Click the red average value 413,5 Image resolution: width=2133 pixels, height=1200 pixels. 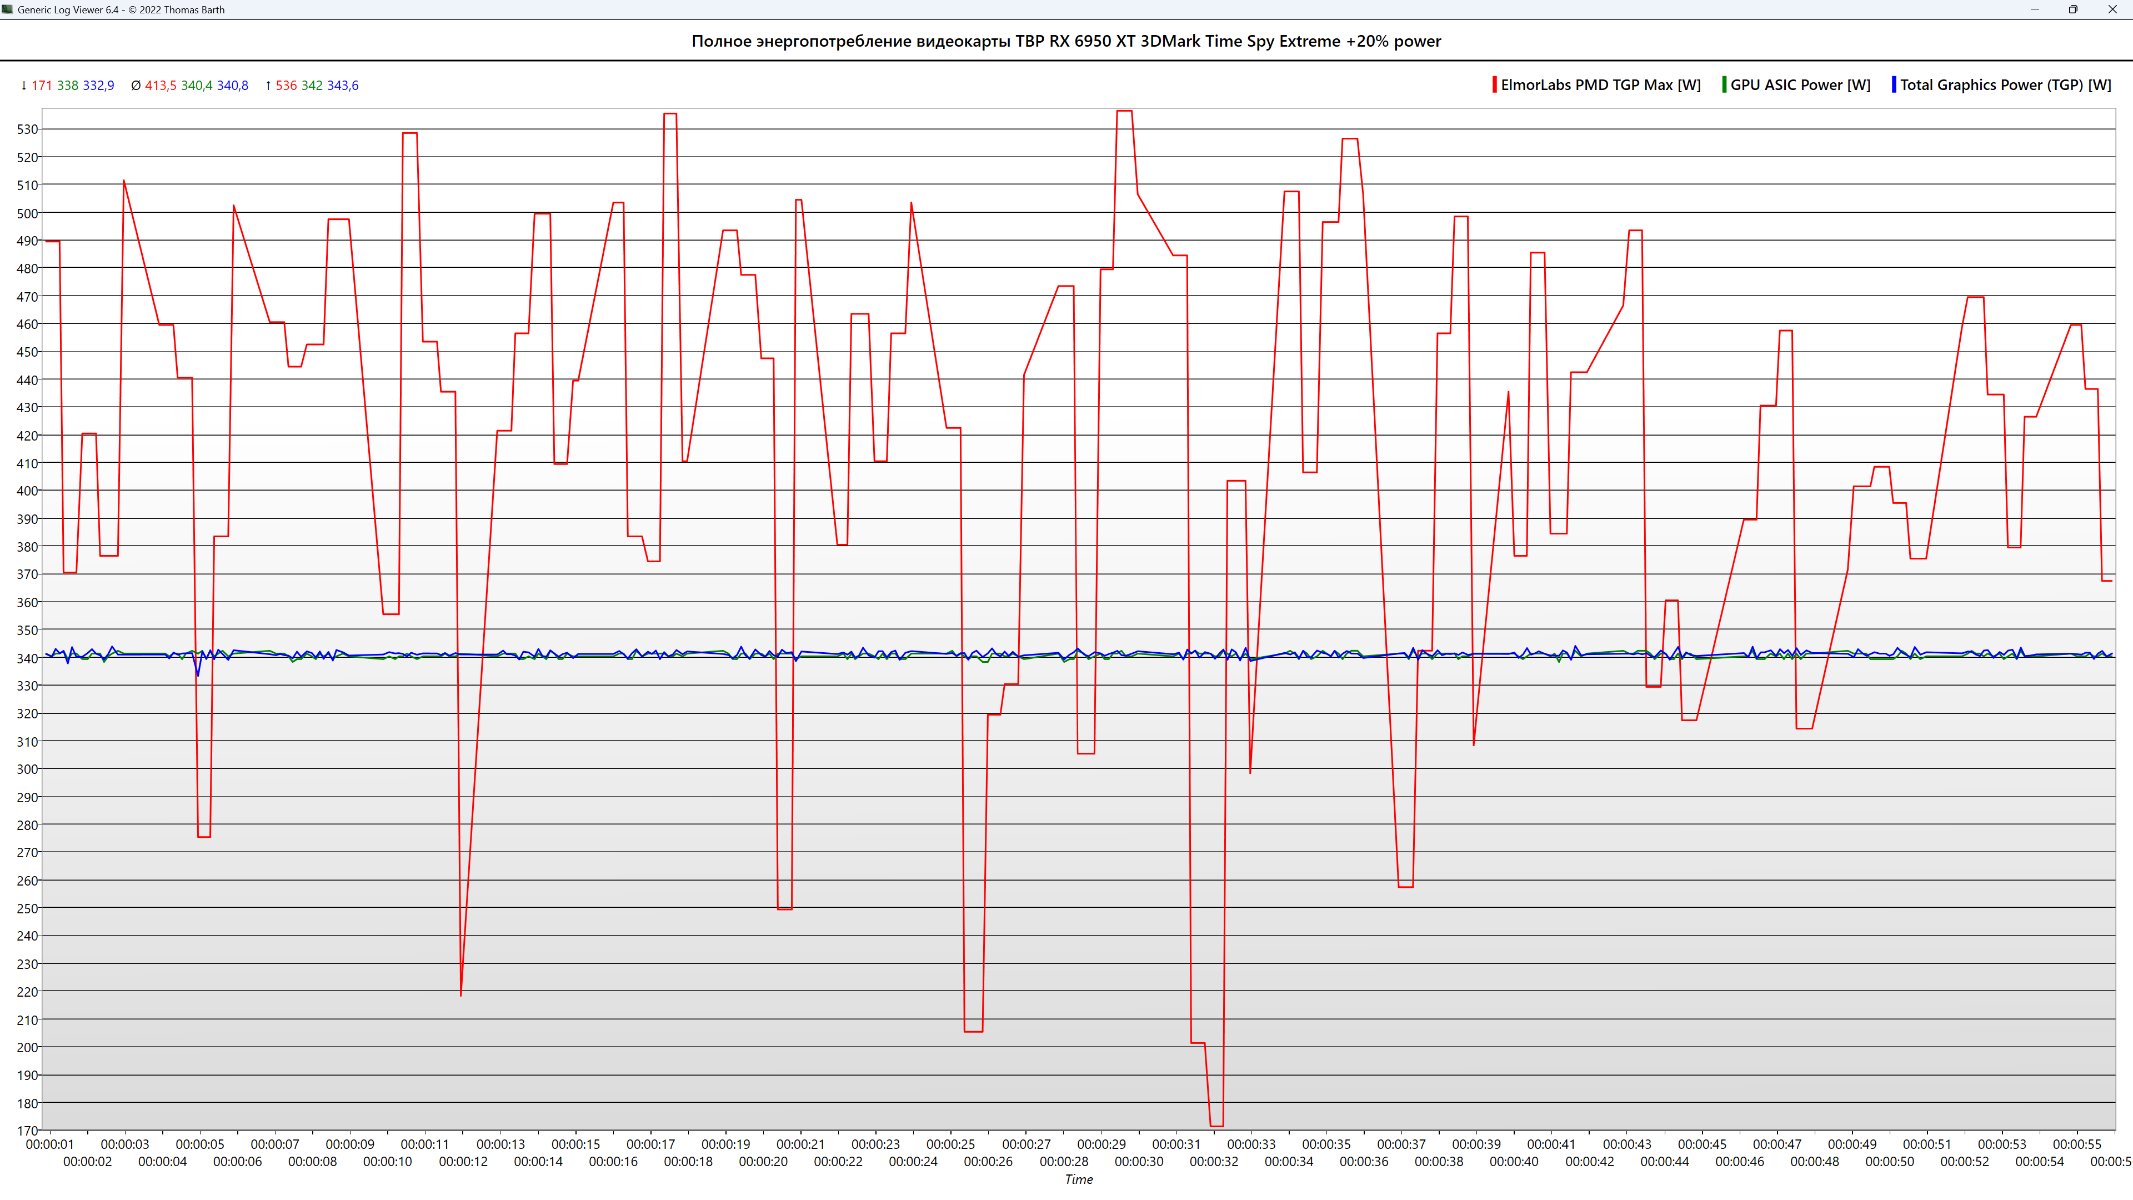[161, 86]
